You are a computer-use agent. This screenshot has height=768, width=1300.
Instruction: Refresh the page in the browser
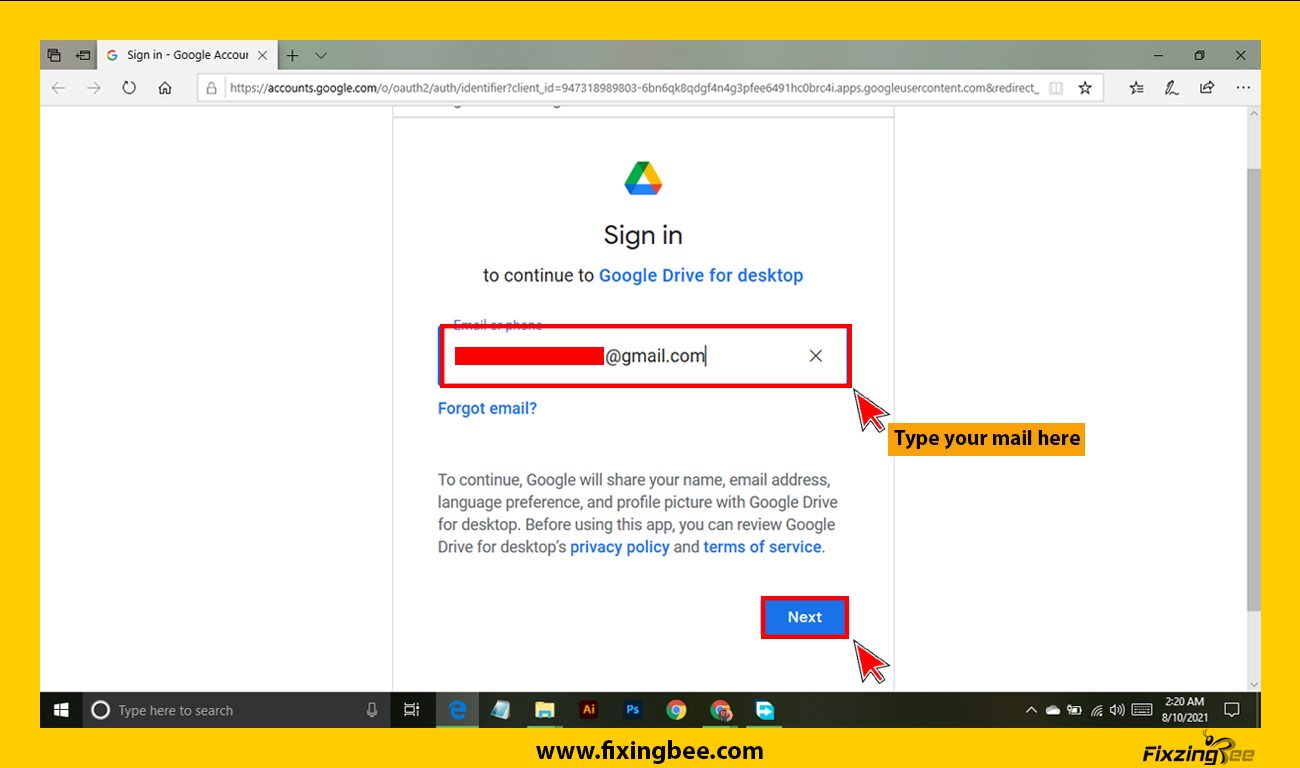click(x=129, y=88)
